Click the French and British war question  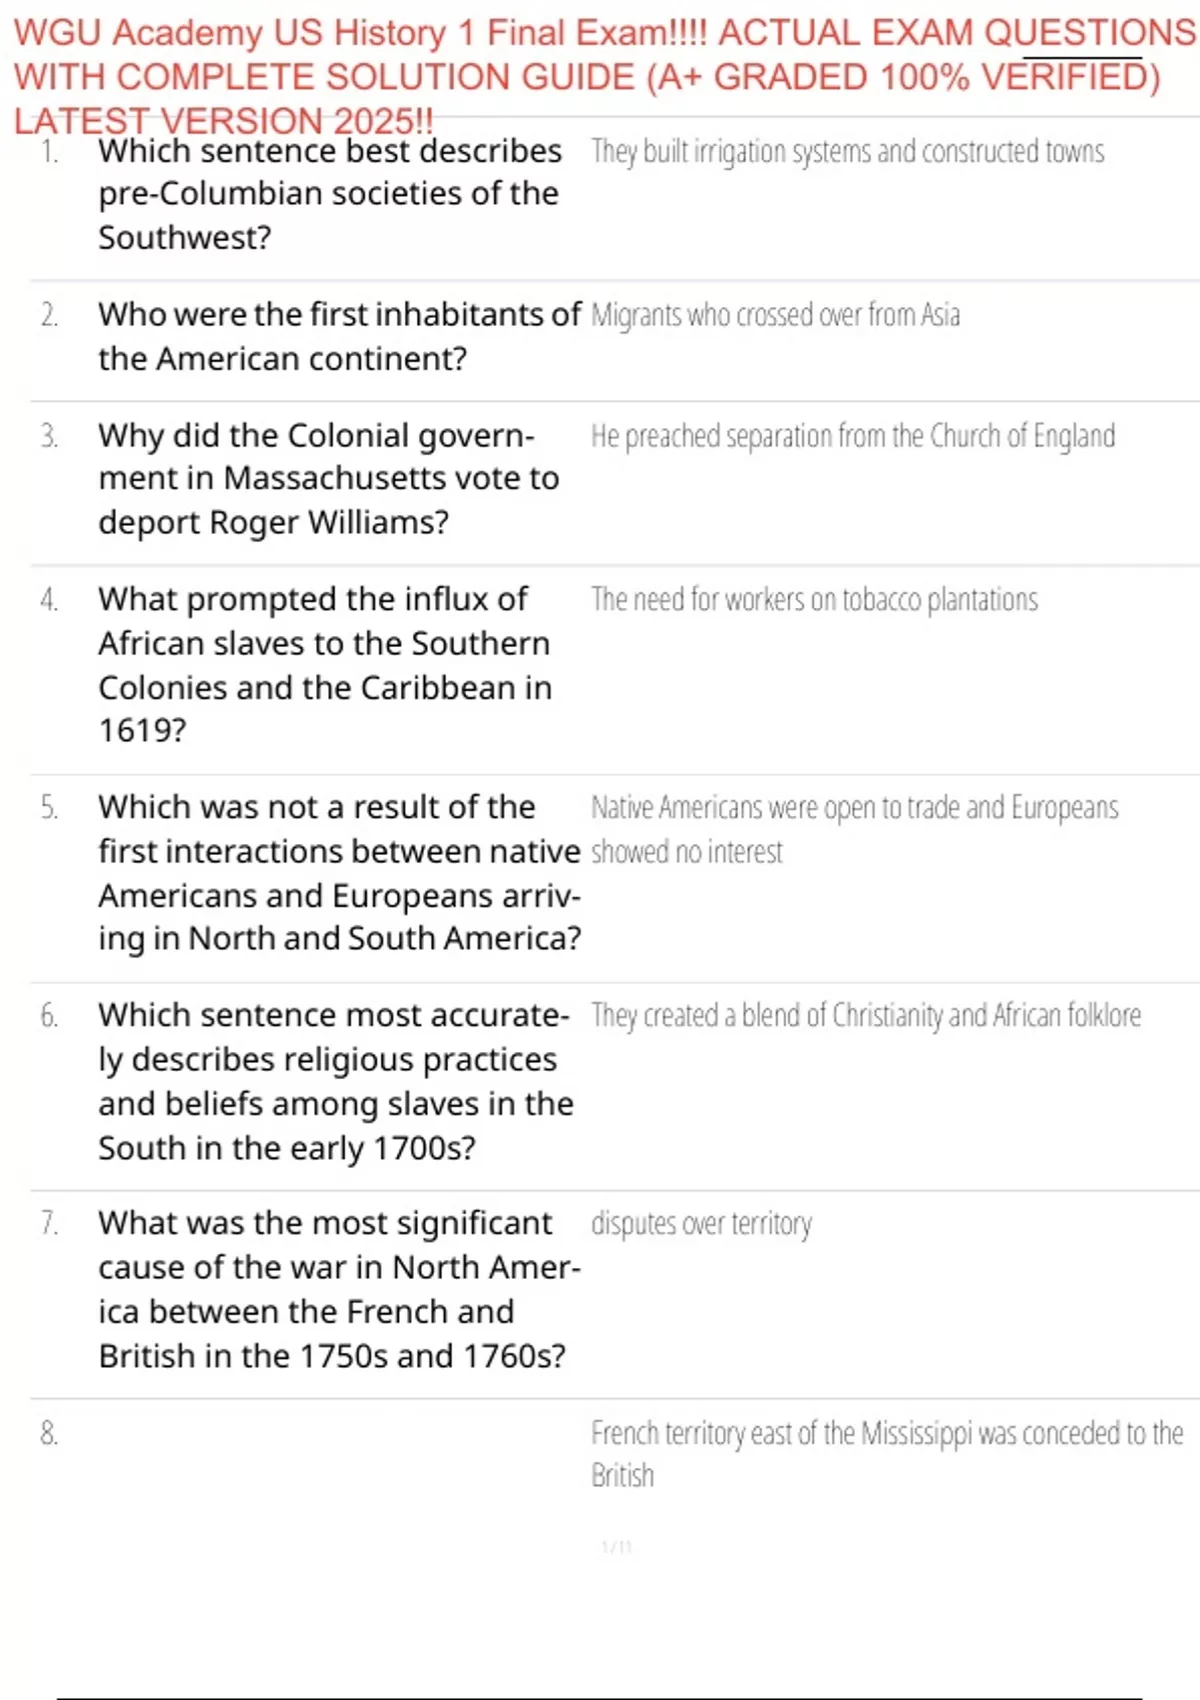(338, 1289)
